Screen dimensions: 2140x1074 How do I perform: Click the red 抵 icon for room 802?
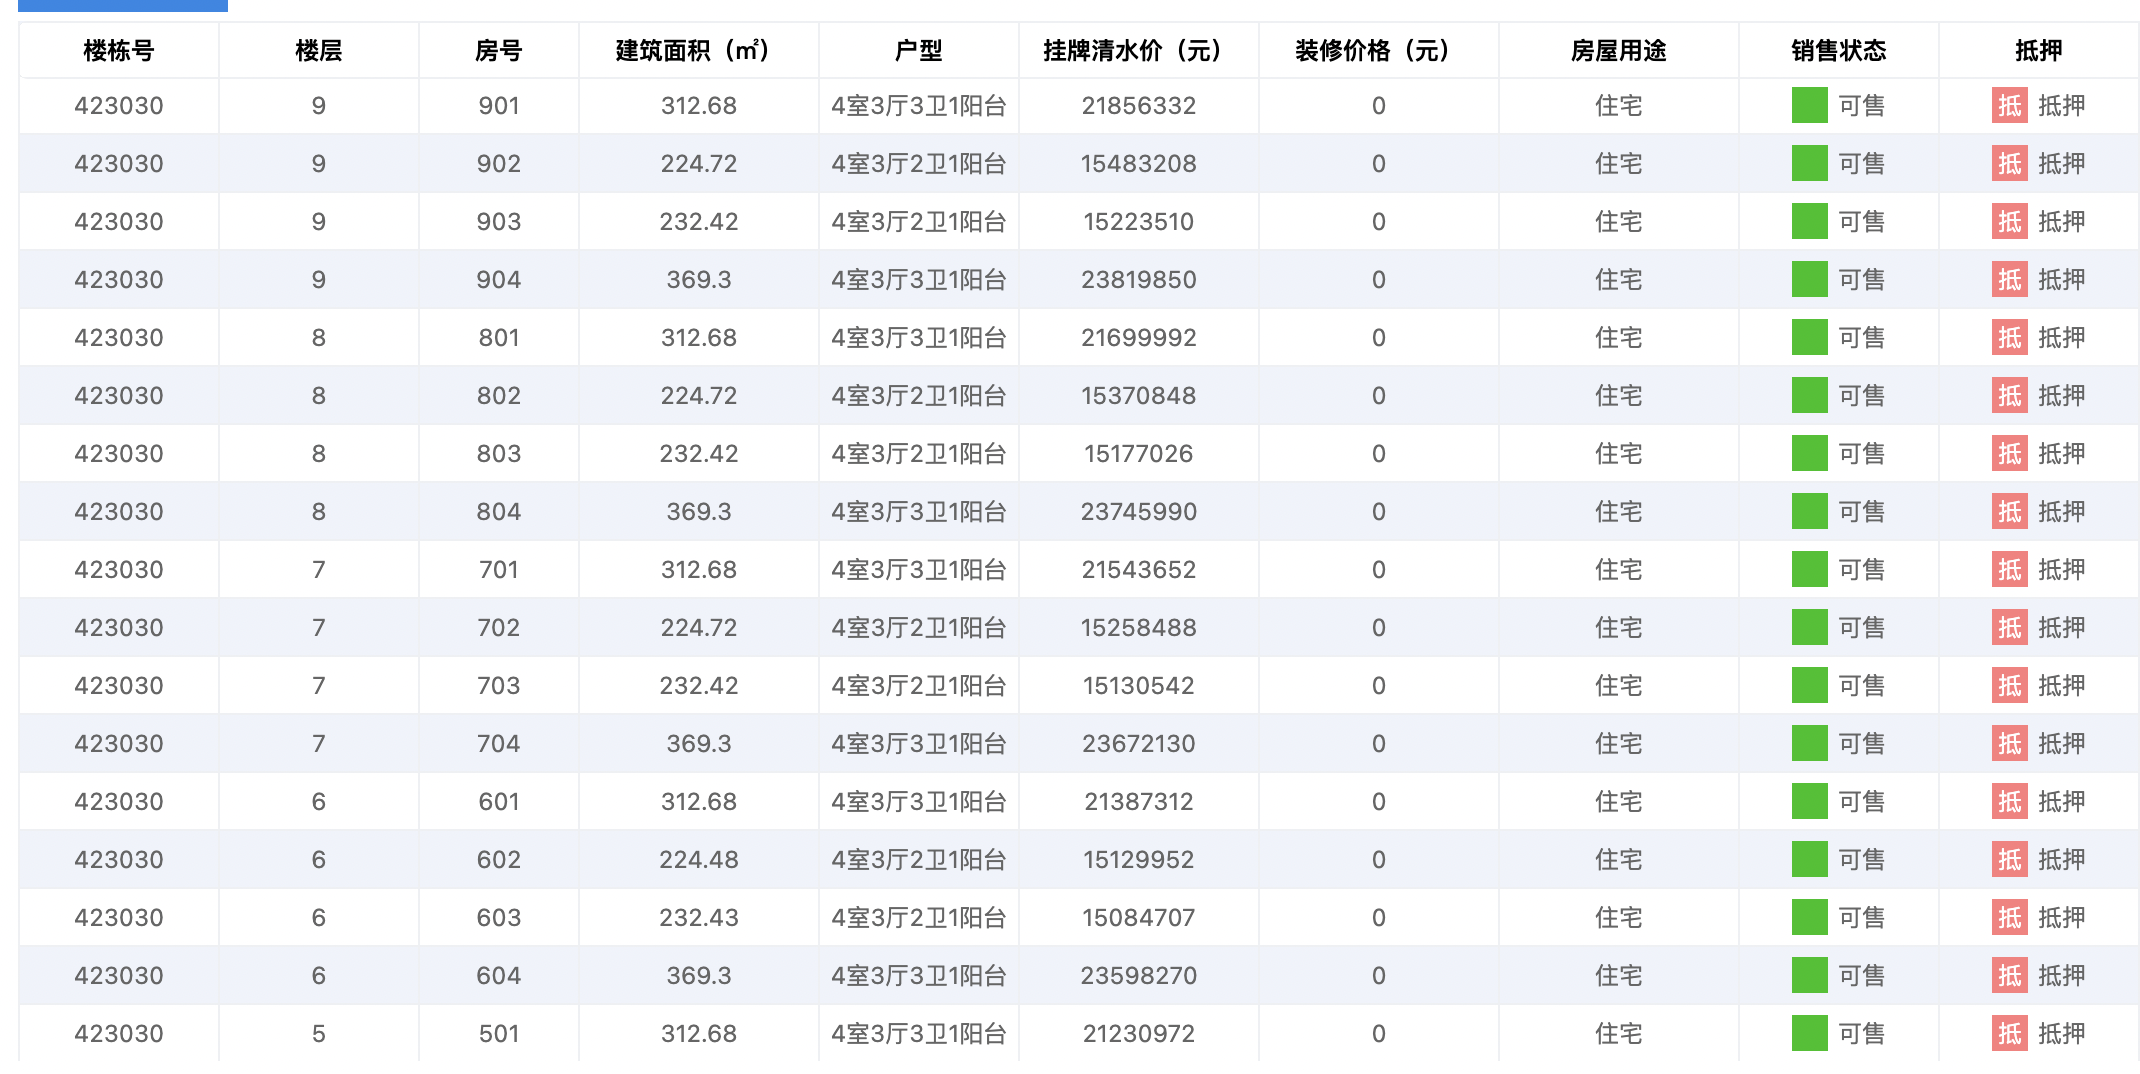(2009, 396)
